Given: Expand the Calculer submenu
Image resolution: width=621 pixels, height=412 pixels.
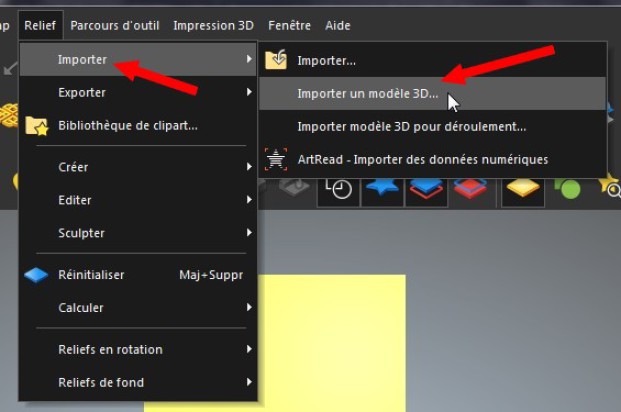Looking at the screenshot, I should pyautogui.click(x=138, y=307).
